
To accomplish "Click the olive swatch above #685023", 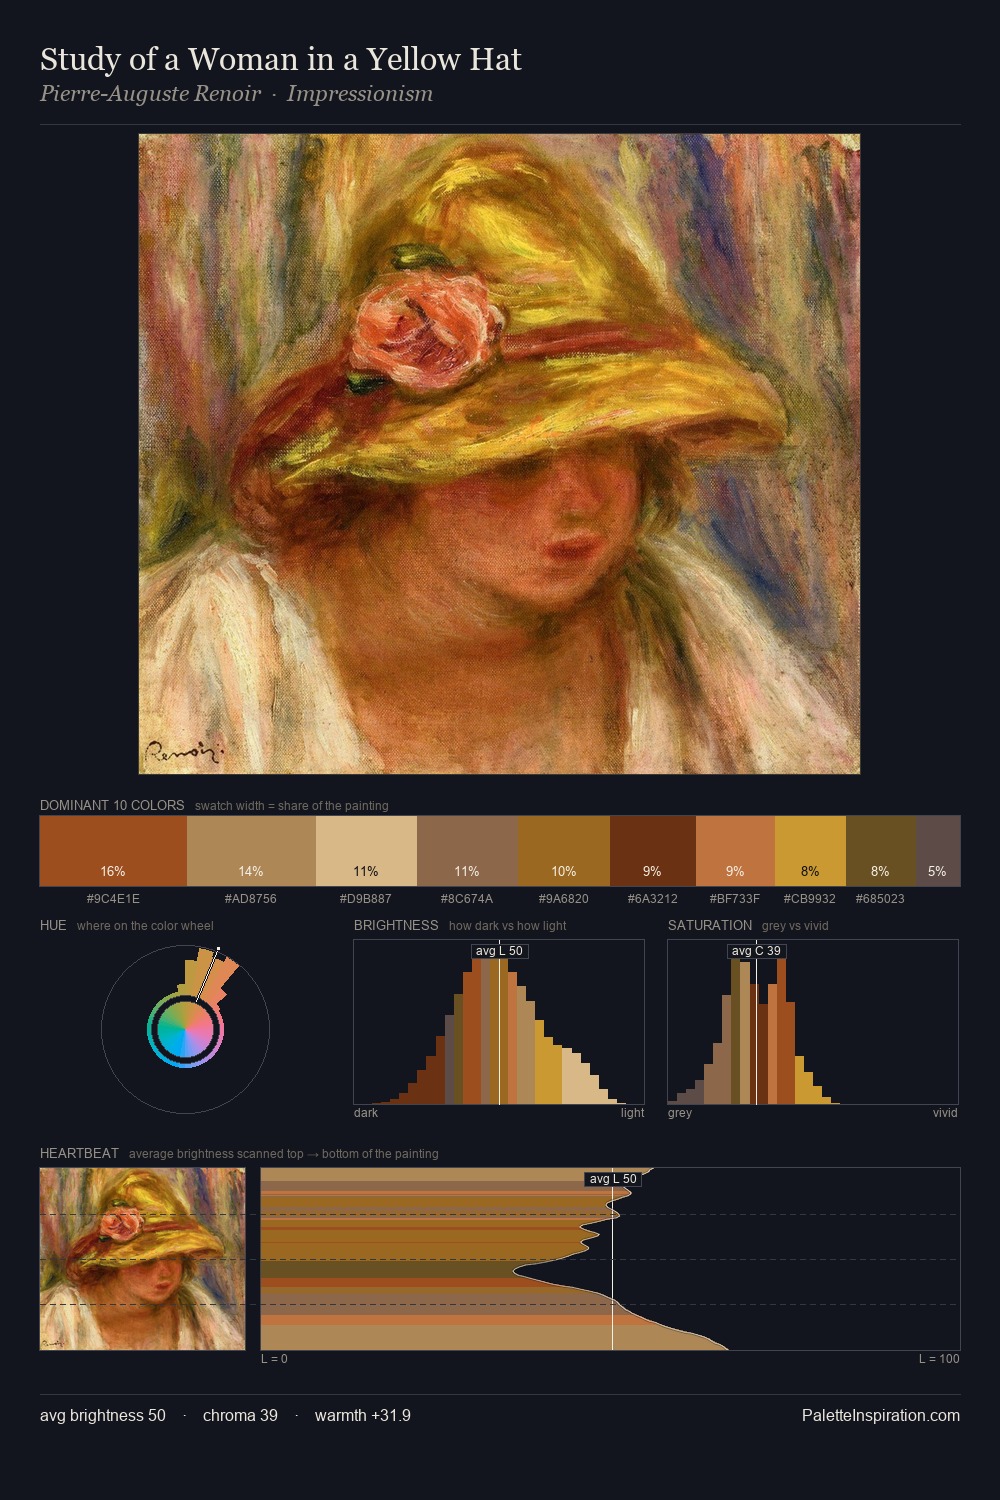I will [881, 851].
